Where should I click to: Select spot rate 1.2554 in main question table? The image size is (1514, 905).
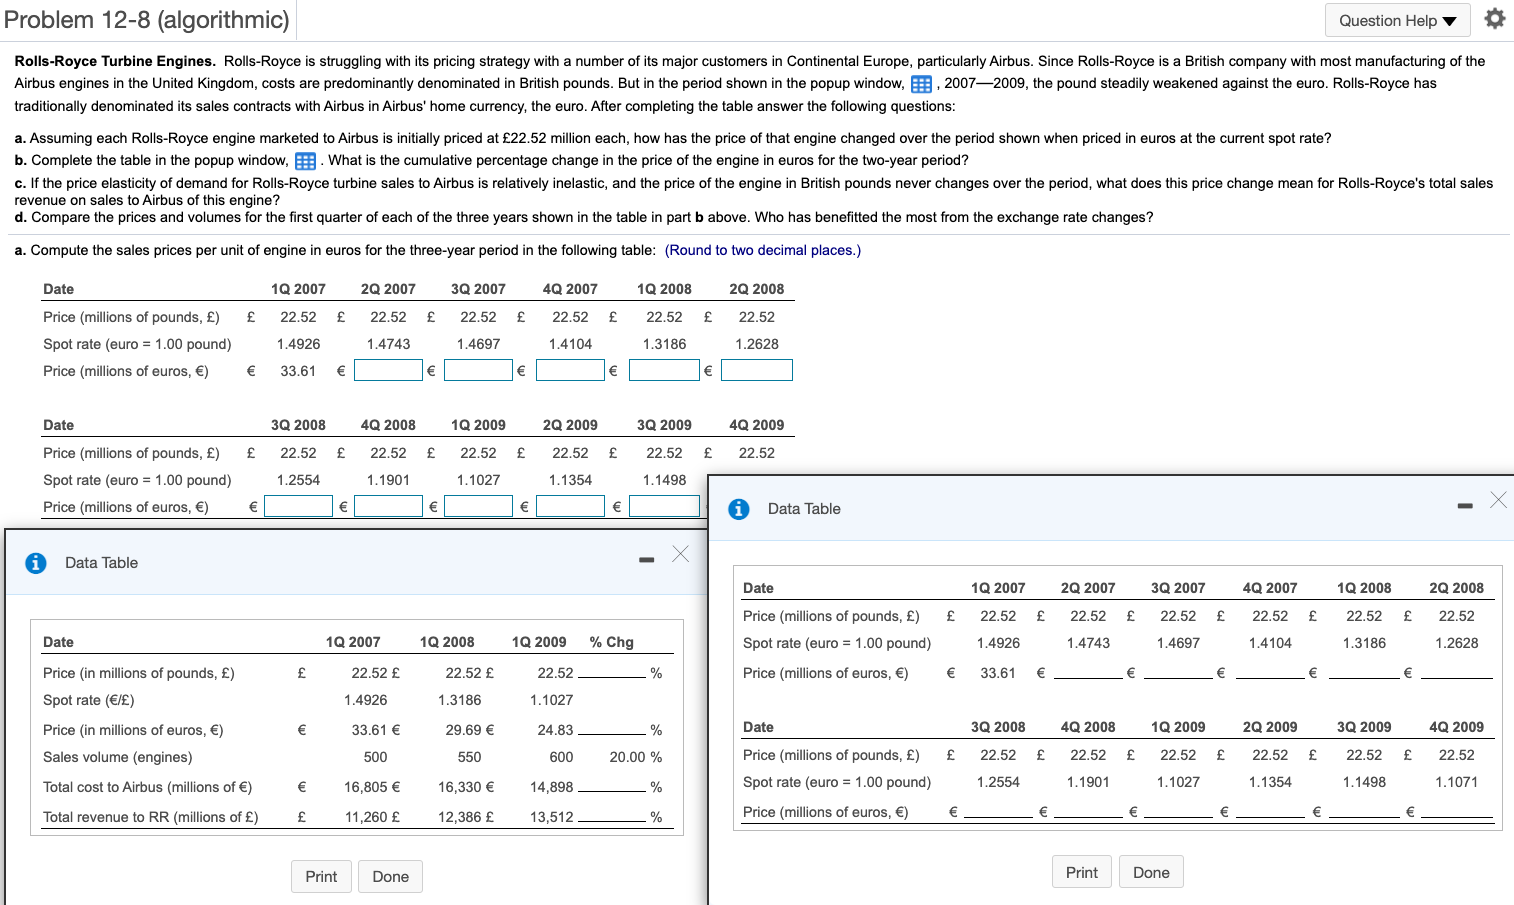coord(299,480)
